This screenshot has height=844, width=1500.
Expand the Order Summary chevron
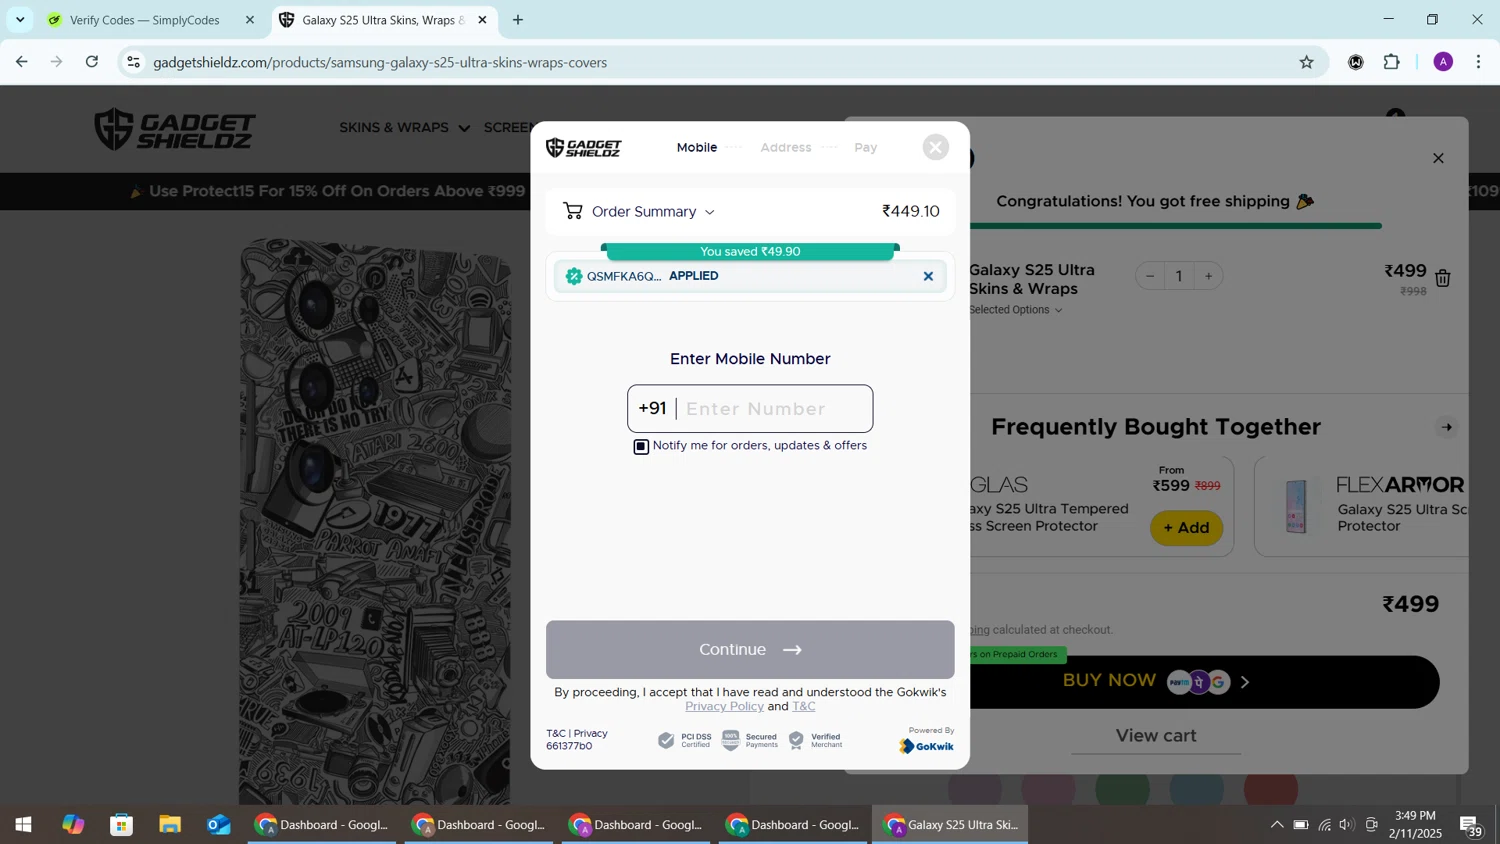pos(710,212)
